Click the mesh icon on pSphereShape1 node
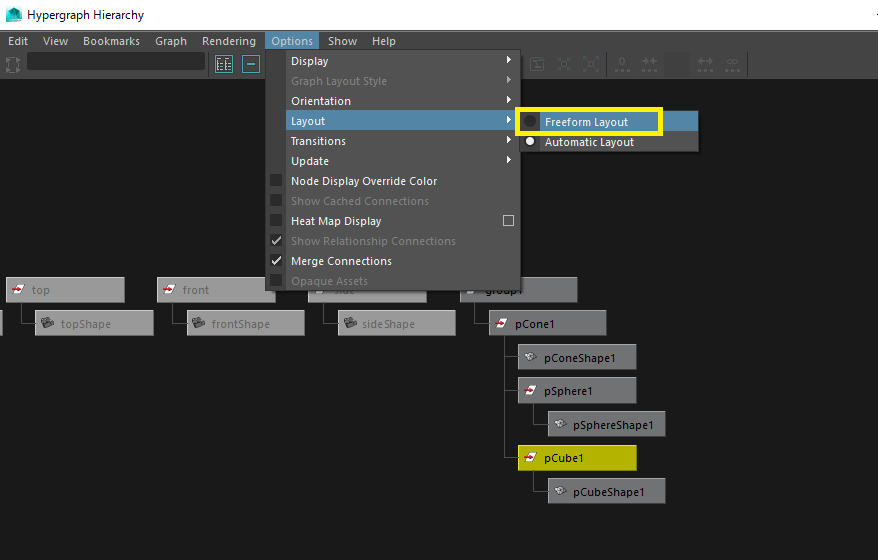The width and height of the screenshot is (878, 560). pos(560,424)
